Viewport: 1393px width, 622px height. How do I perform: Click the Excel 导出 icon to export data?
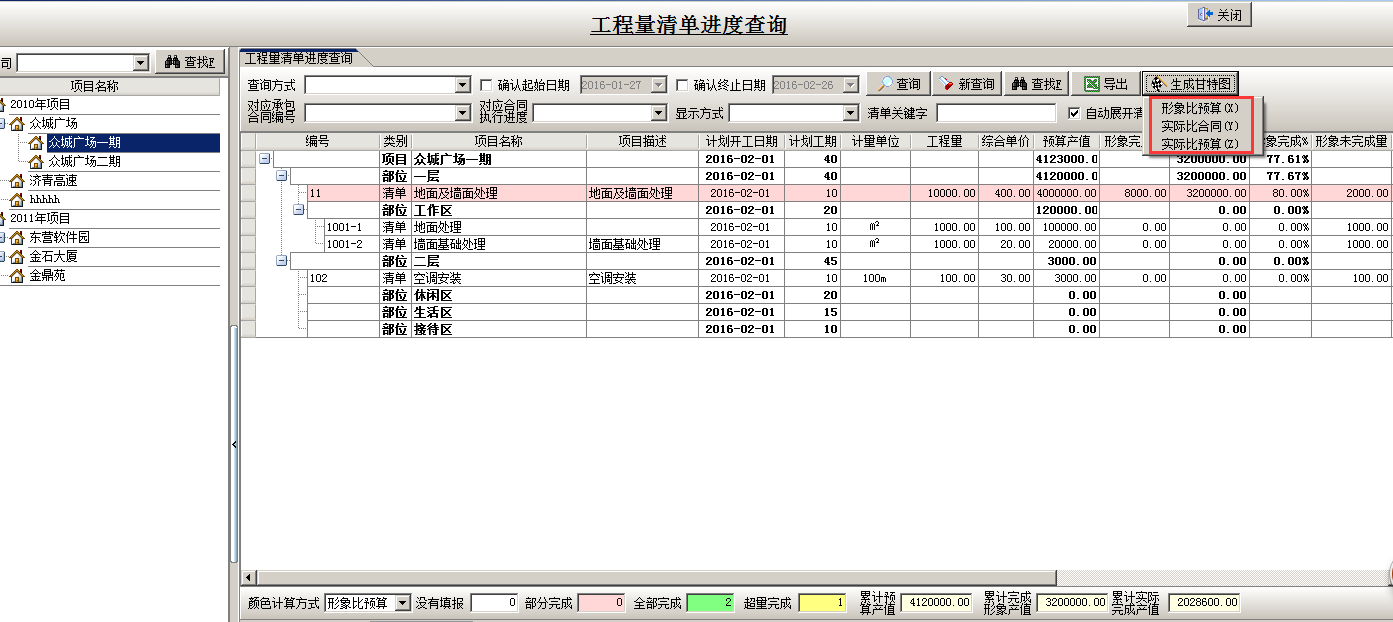point(1092,83)
